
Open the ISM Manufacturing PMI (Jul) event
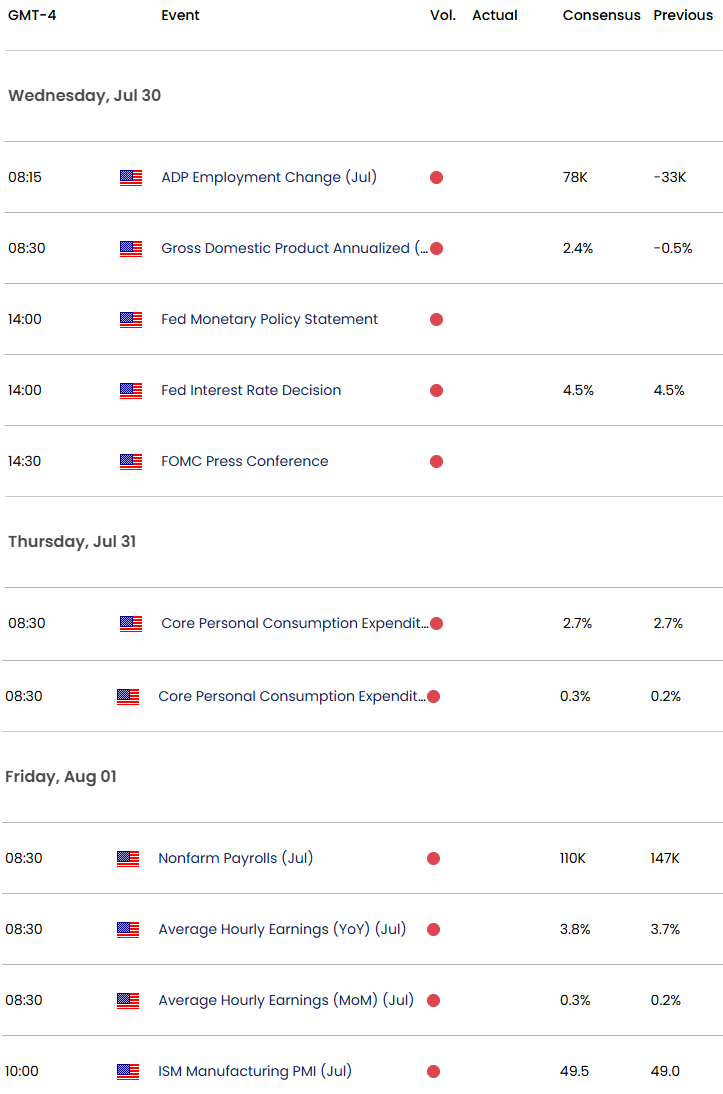[x=255, y=1072]
